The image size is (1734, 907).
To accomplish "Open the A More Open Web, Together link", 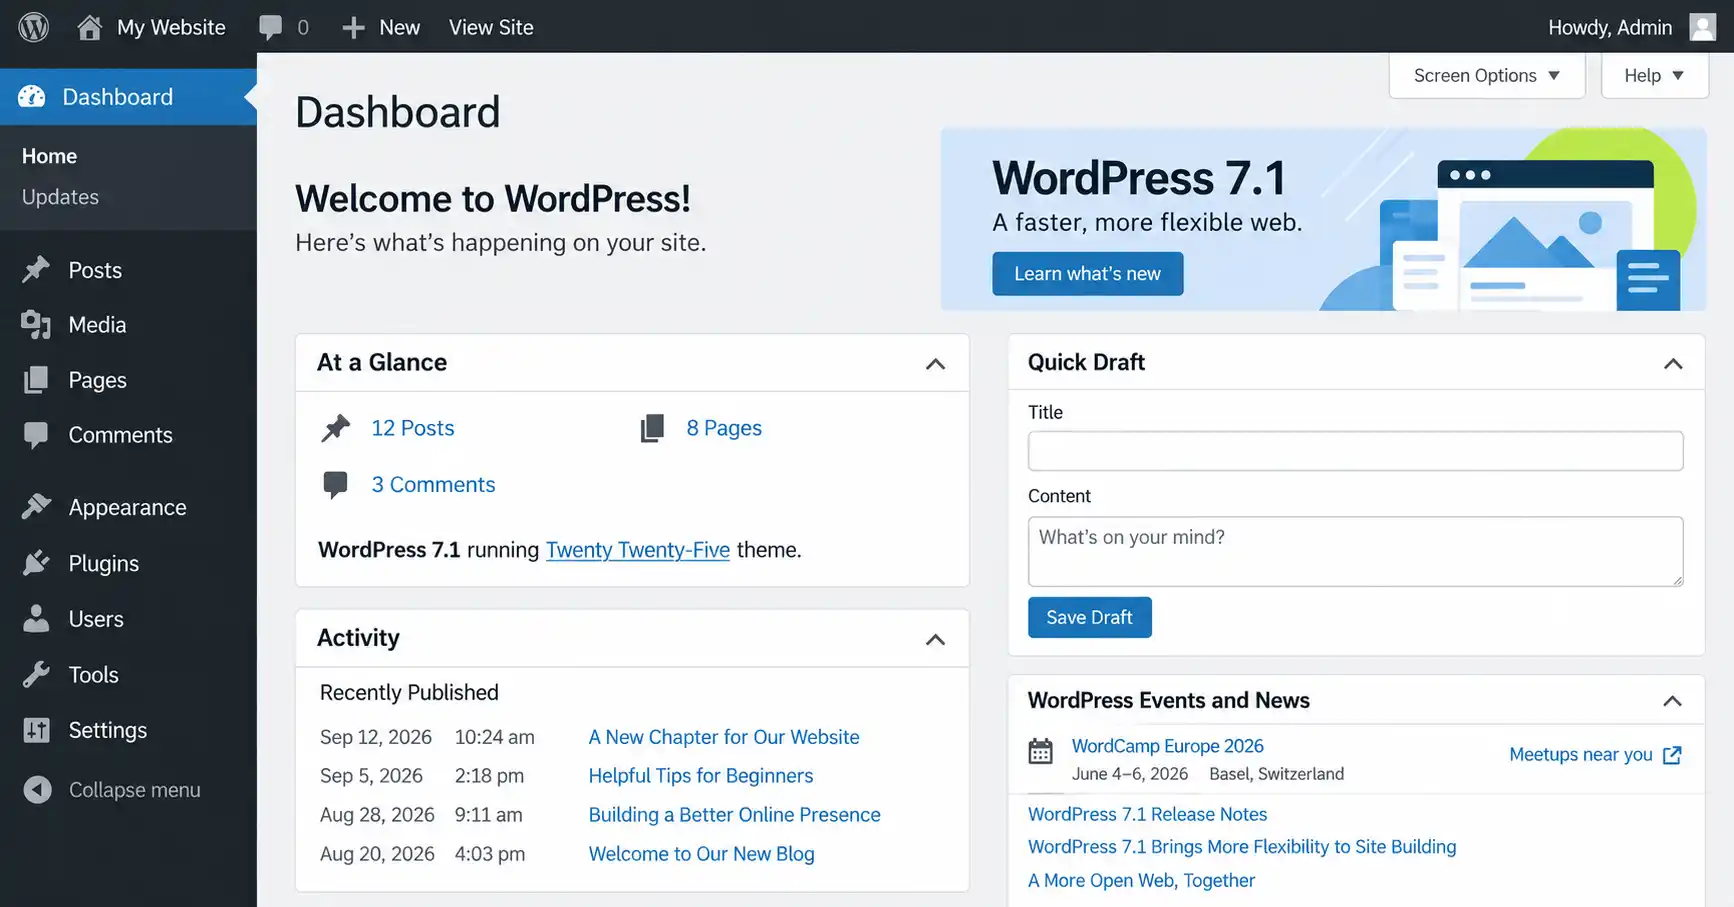I will coord(1141,880).
